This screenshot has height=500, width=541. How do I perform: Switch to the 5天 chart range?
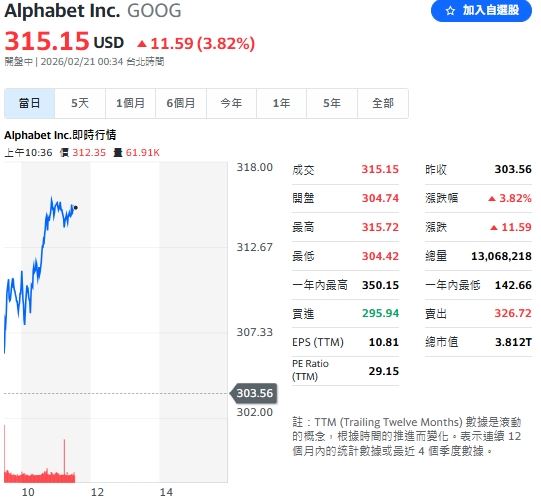click(80, 103)
